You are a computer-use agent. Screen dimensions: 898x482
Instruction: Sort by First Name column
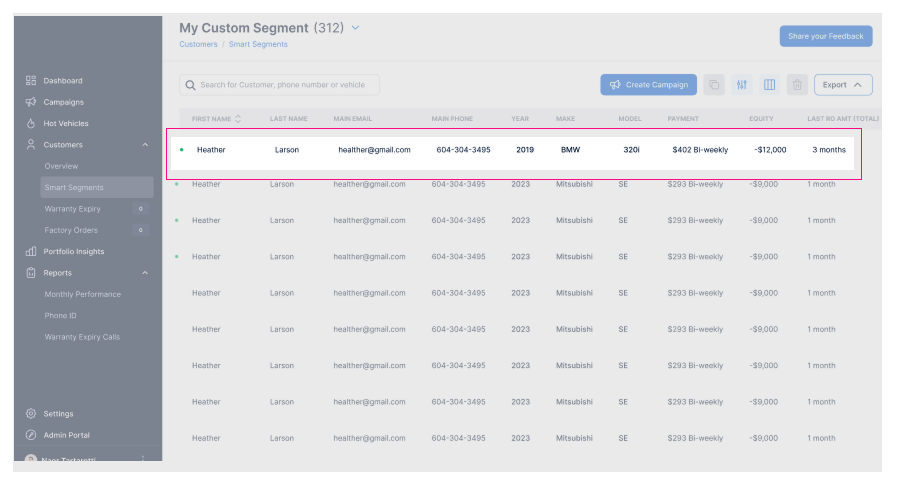pos(238,119)
